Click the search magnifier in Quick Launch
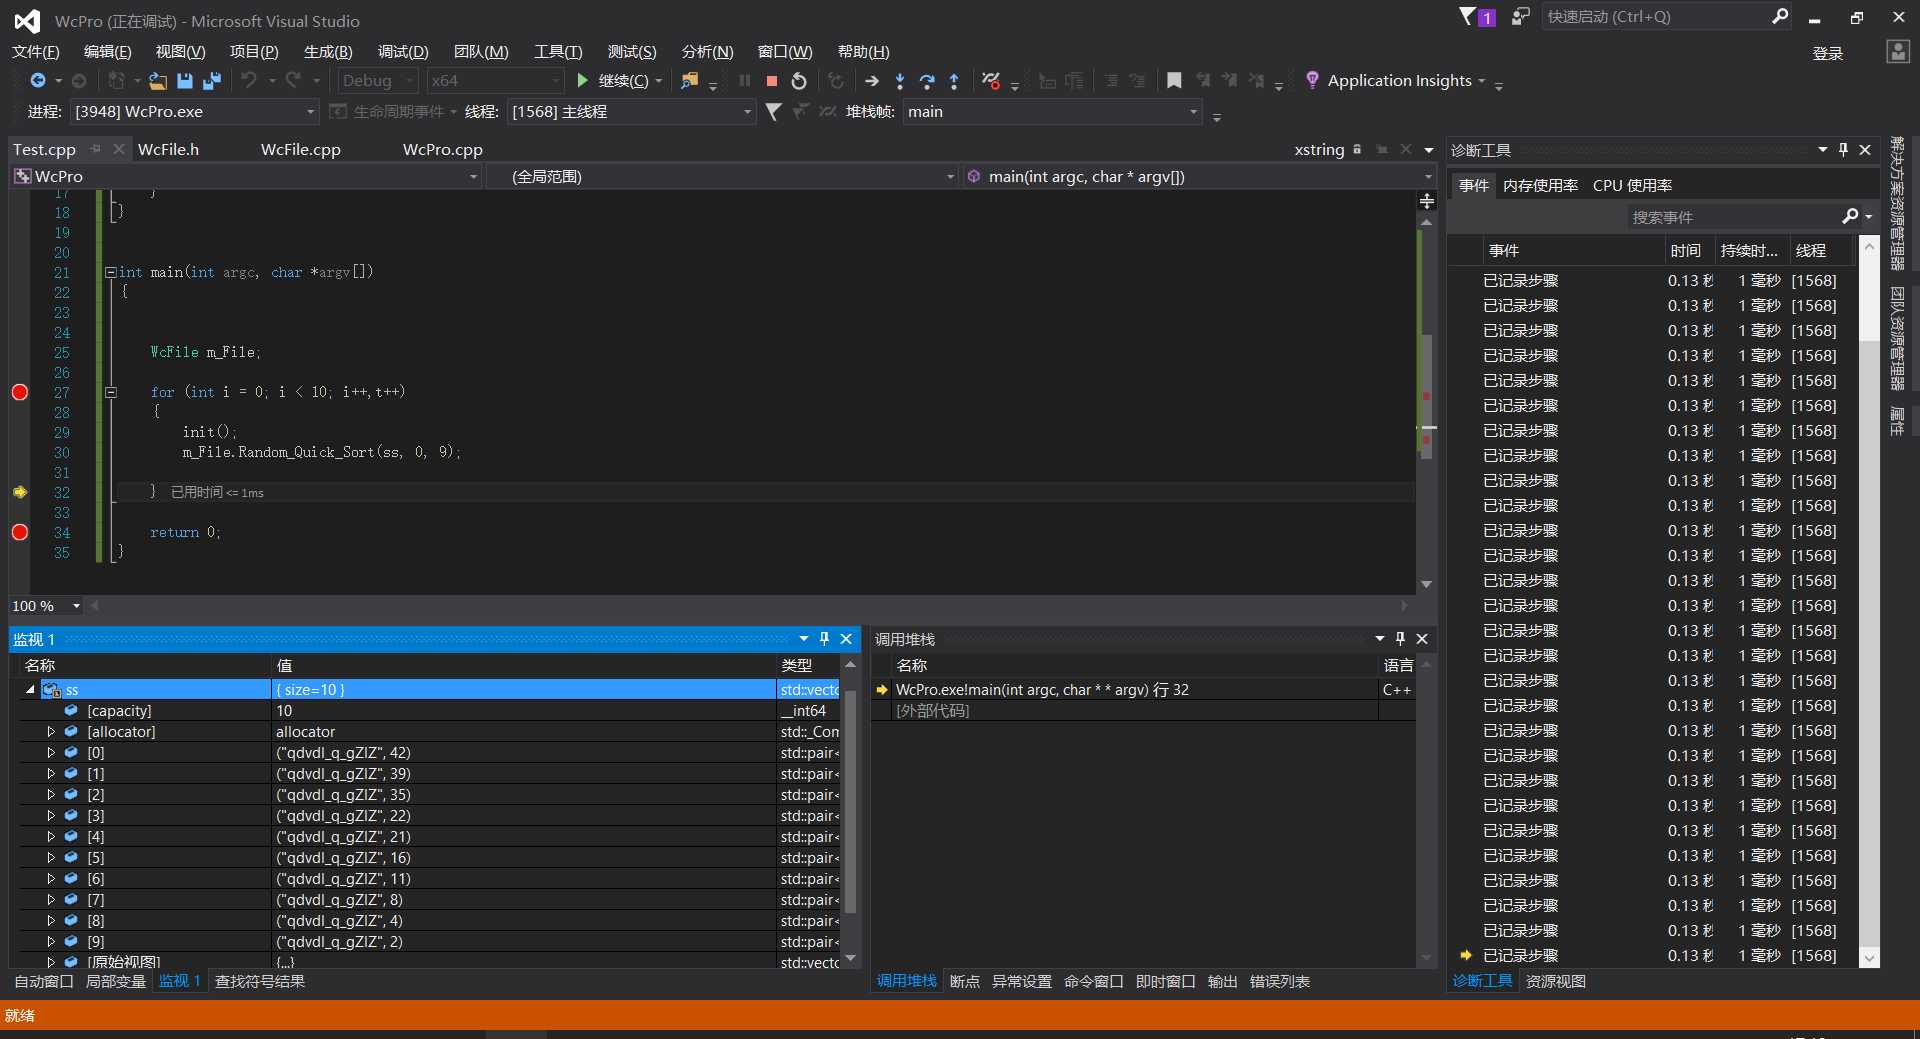1920x1039 pixels. pyautogui.click(x=1780, y=17)
